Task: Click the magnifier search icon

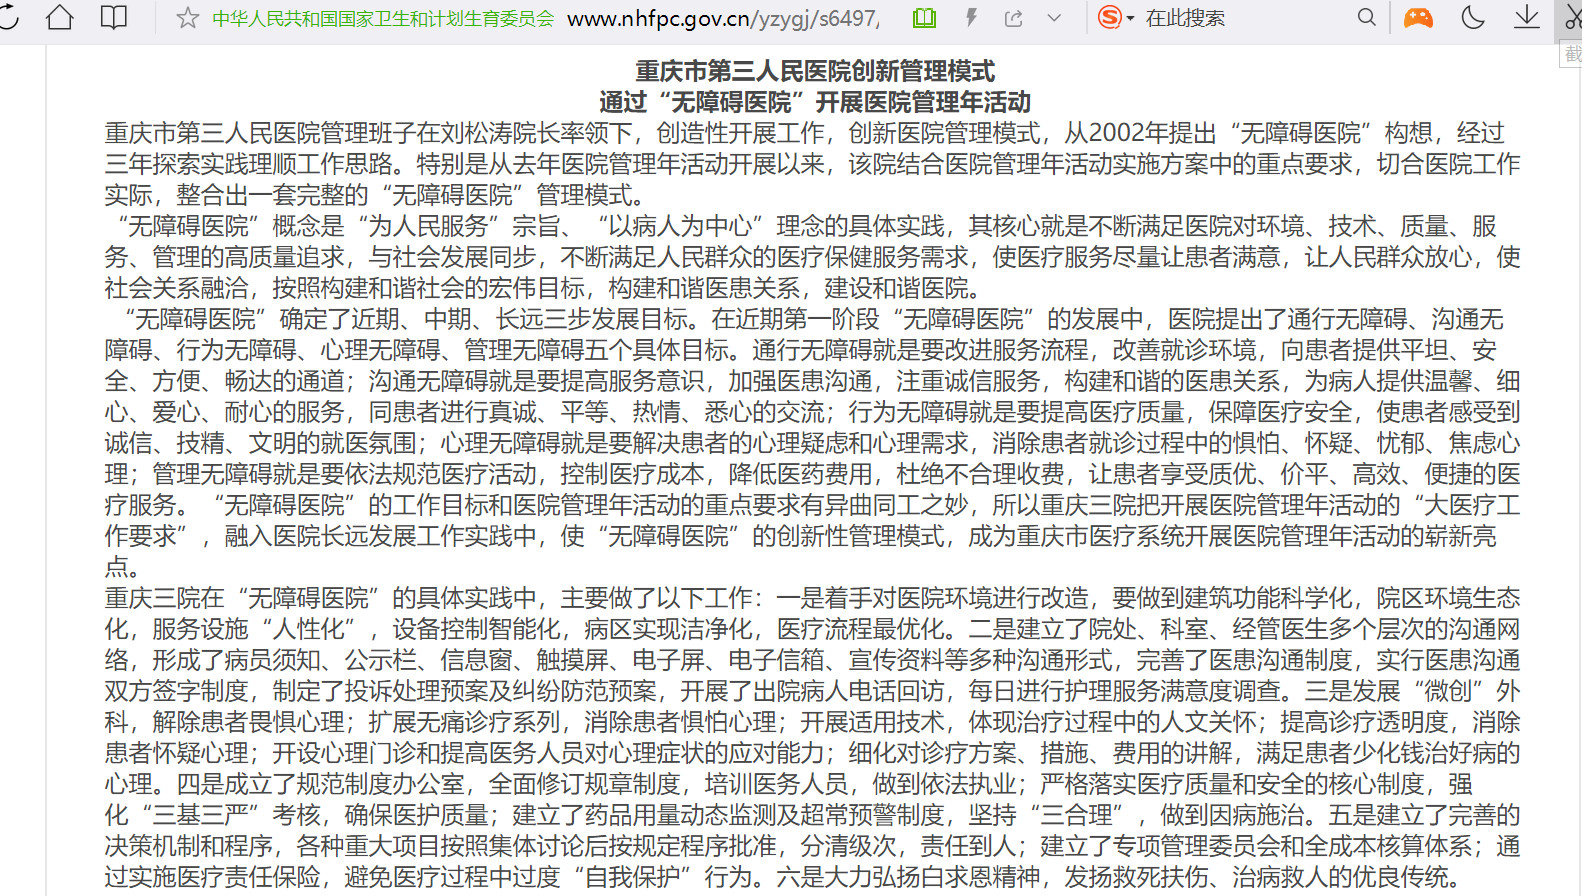Action: tap(1366, 18)
